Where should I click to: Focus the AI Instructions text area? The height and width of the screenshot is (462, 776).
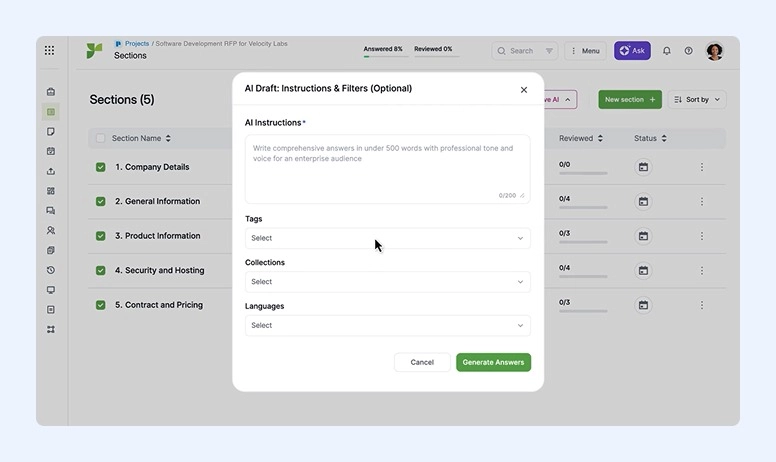pyautogui.click(x=388, y=169)
